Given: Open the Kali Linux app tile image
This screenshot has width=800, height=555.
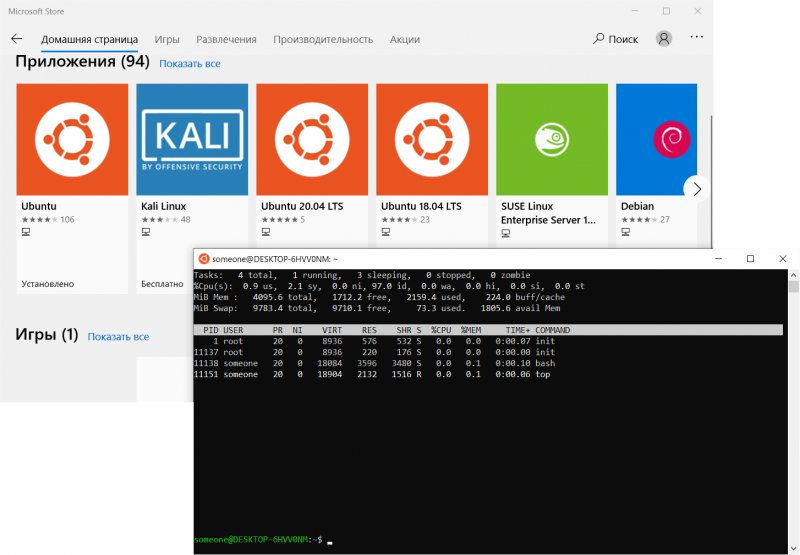Looking at the screenshot, I should point(192,139).
